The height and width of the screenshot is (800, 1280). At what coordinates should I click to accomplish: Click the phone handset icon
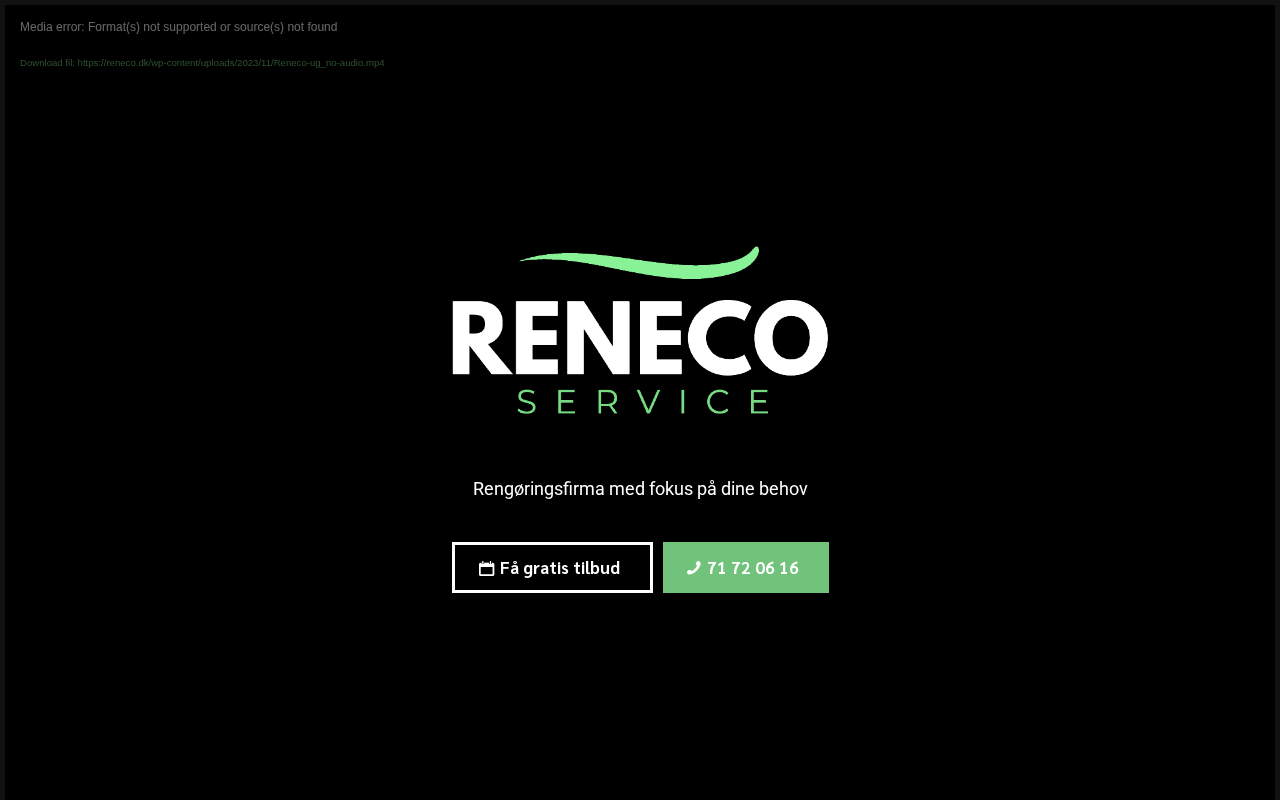click(x=694, y=568)
